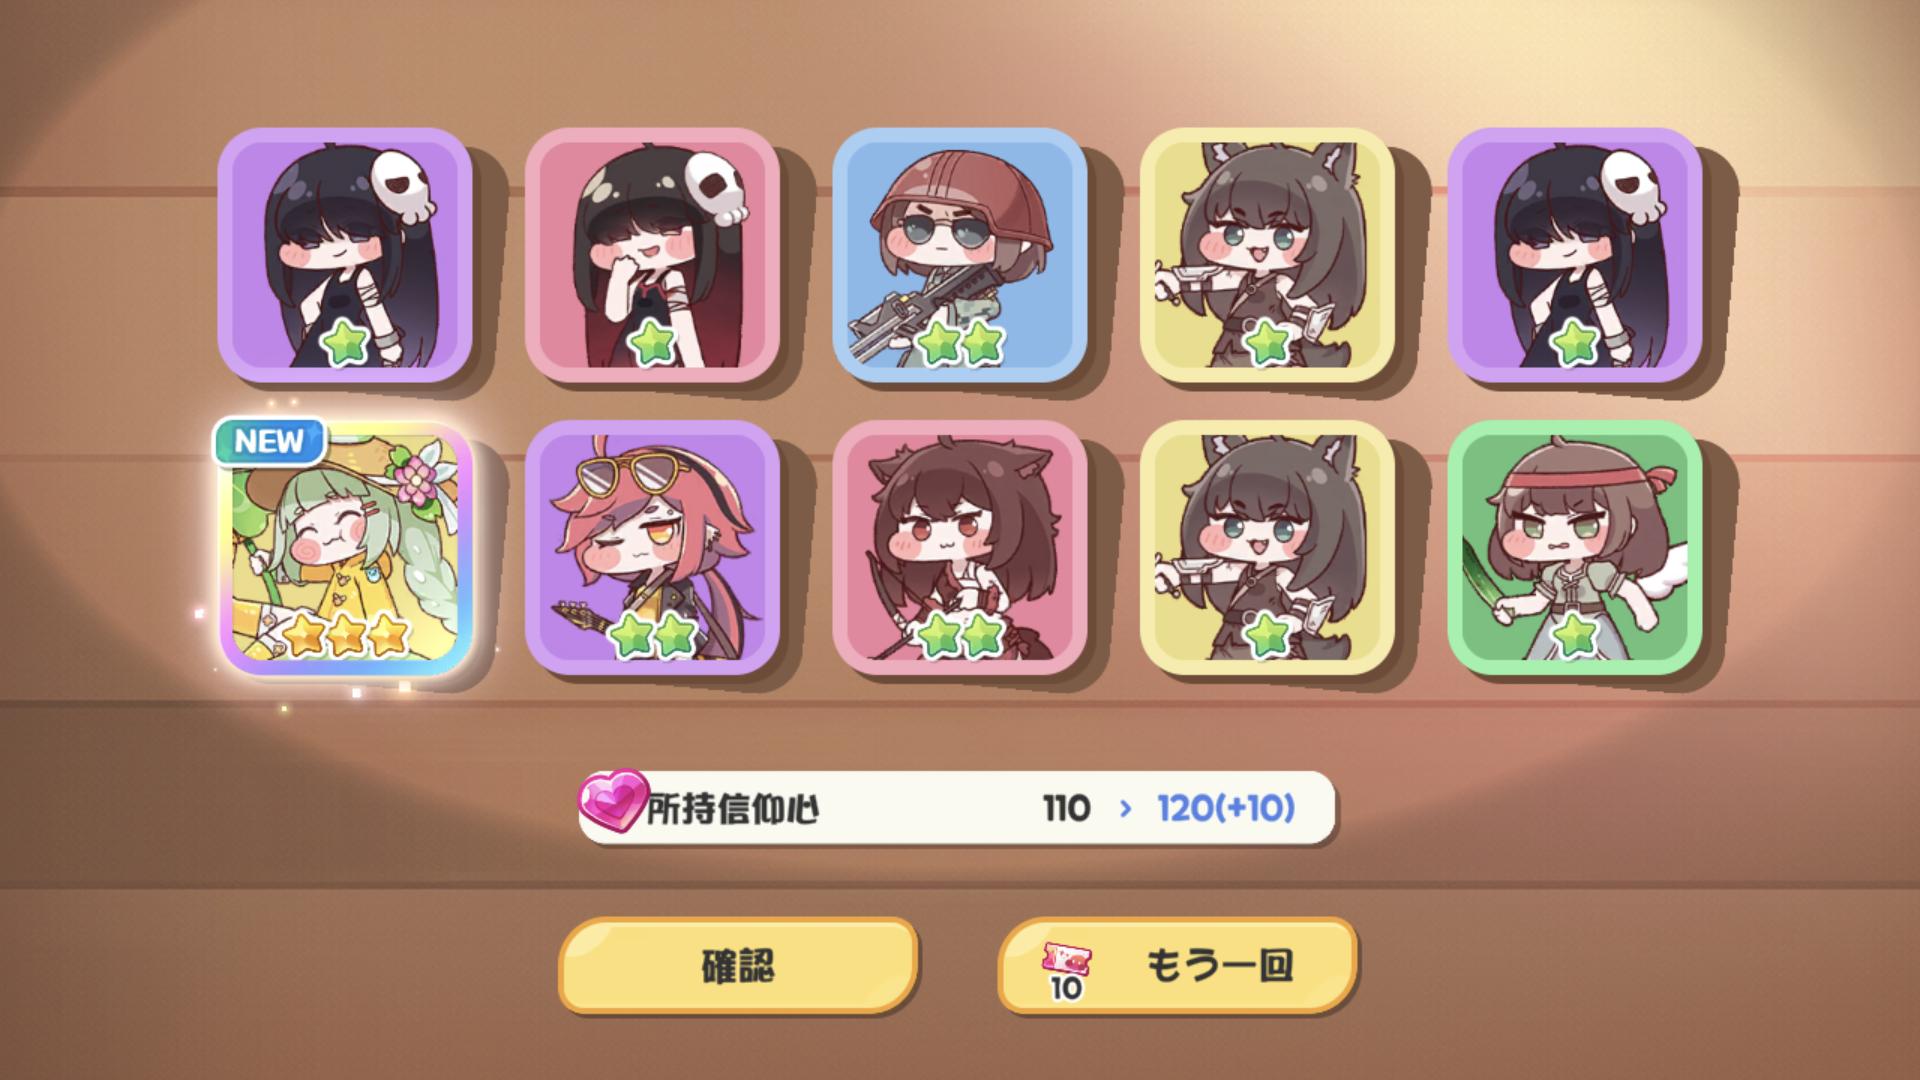Click the 所持信仰心 counter bar
The height and width of the screenshot is (1080, 1920).
click(x=957, y=807)
